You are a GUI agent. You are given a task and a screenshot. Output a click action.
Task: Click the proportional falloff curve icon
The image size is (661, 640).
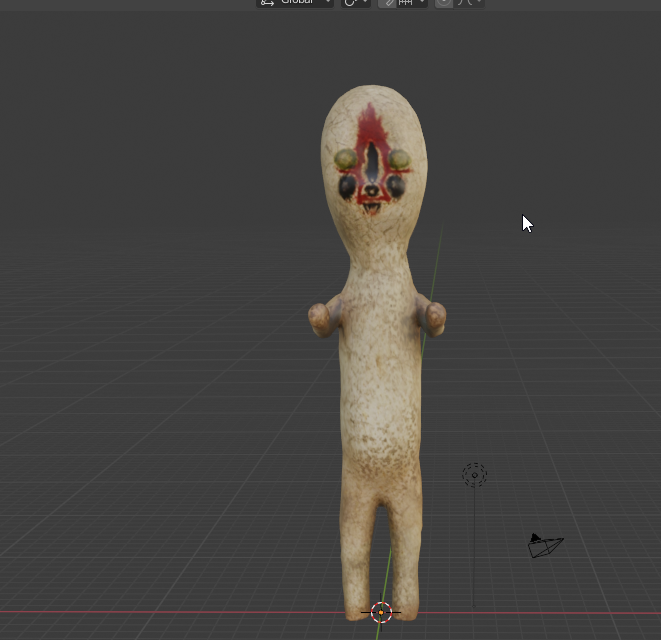(x=465, y=3)
